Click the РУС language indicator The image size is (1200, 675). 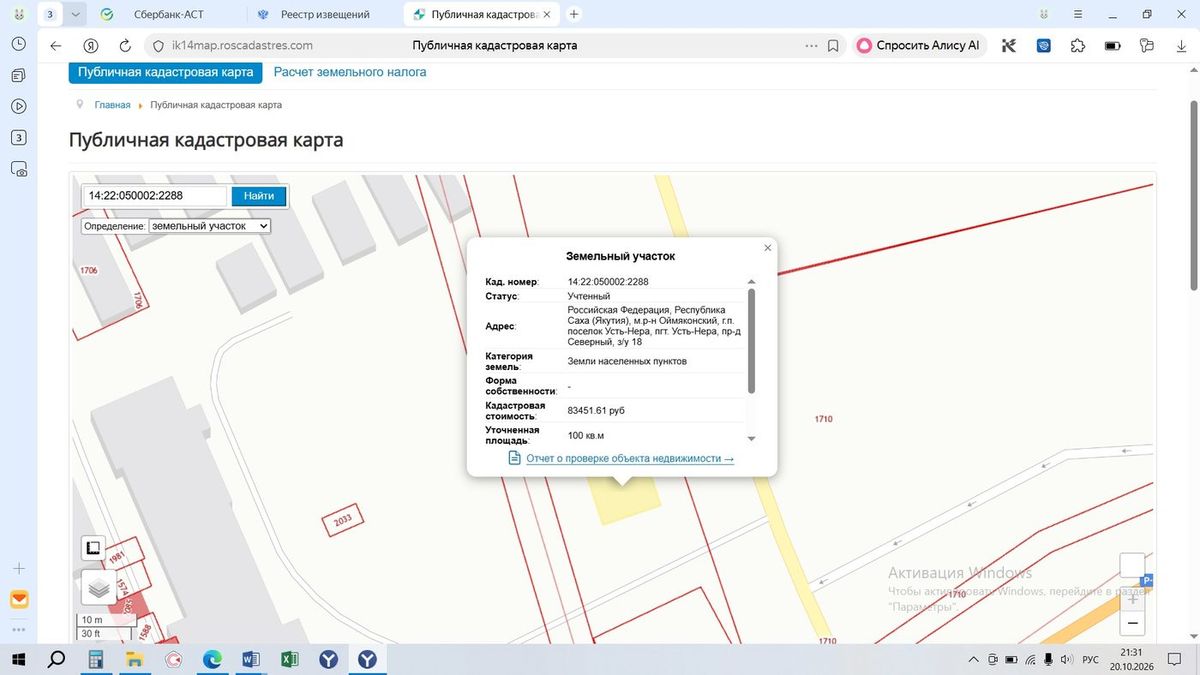tap(1091, 660)
